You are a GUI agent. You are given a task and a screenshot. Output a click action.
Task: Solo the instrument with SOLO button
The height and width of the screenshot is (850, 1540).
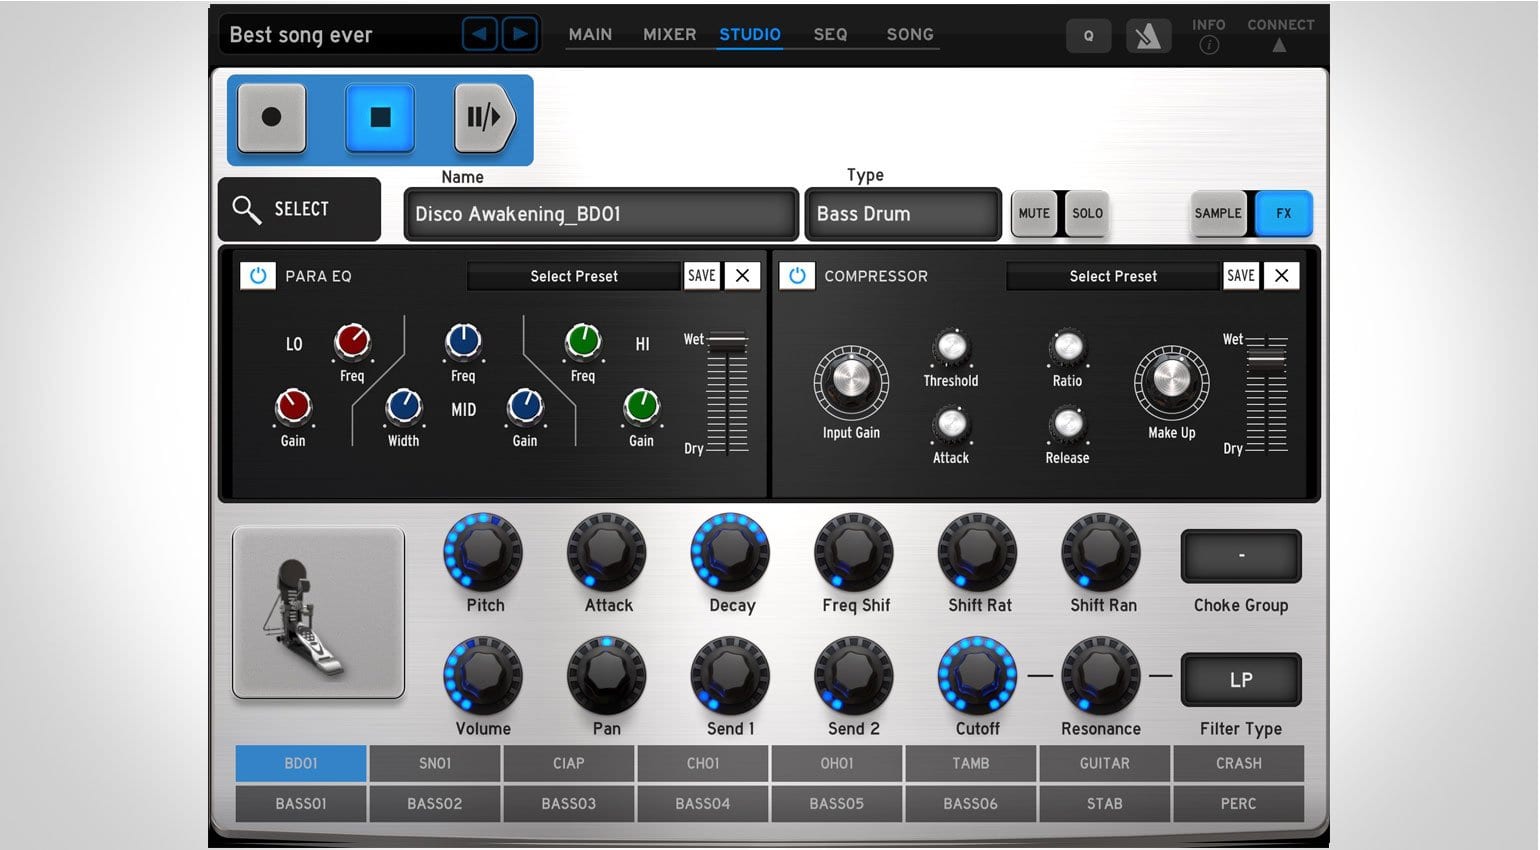pos(1087,213)
